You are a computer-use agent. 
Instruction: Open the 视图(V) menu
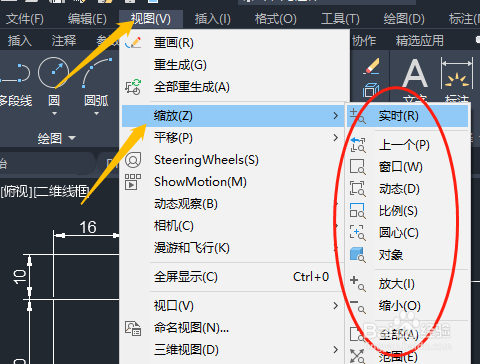(151, 19)
